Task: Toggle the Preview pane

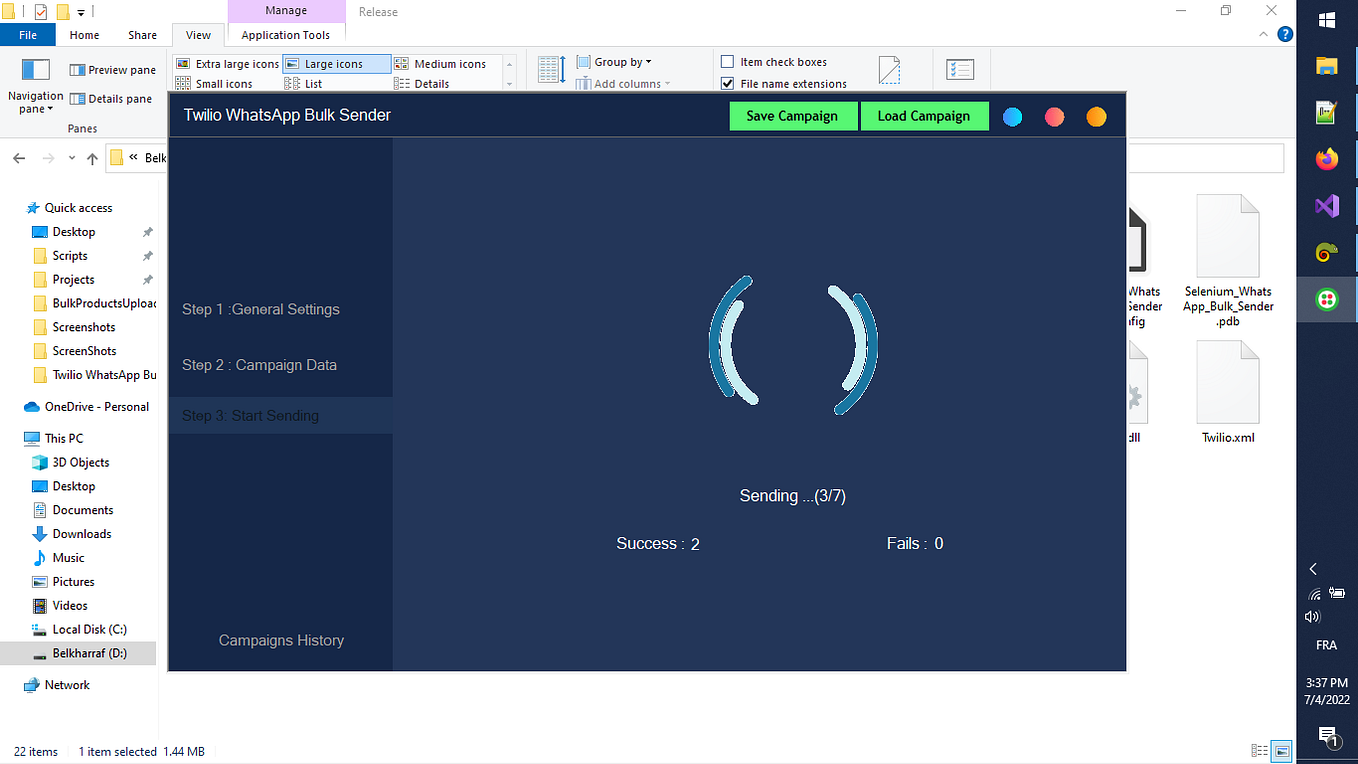Action: (112, 70)
